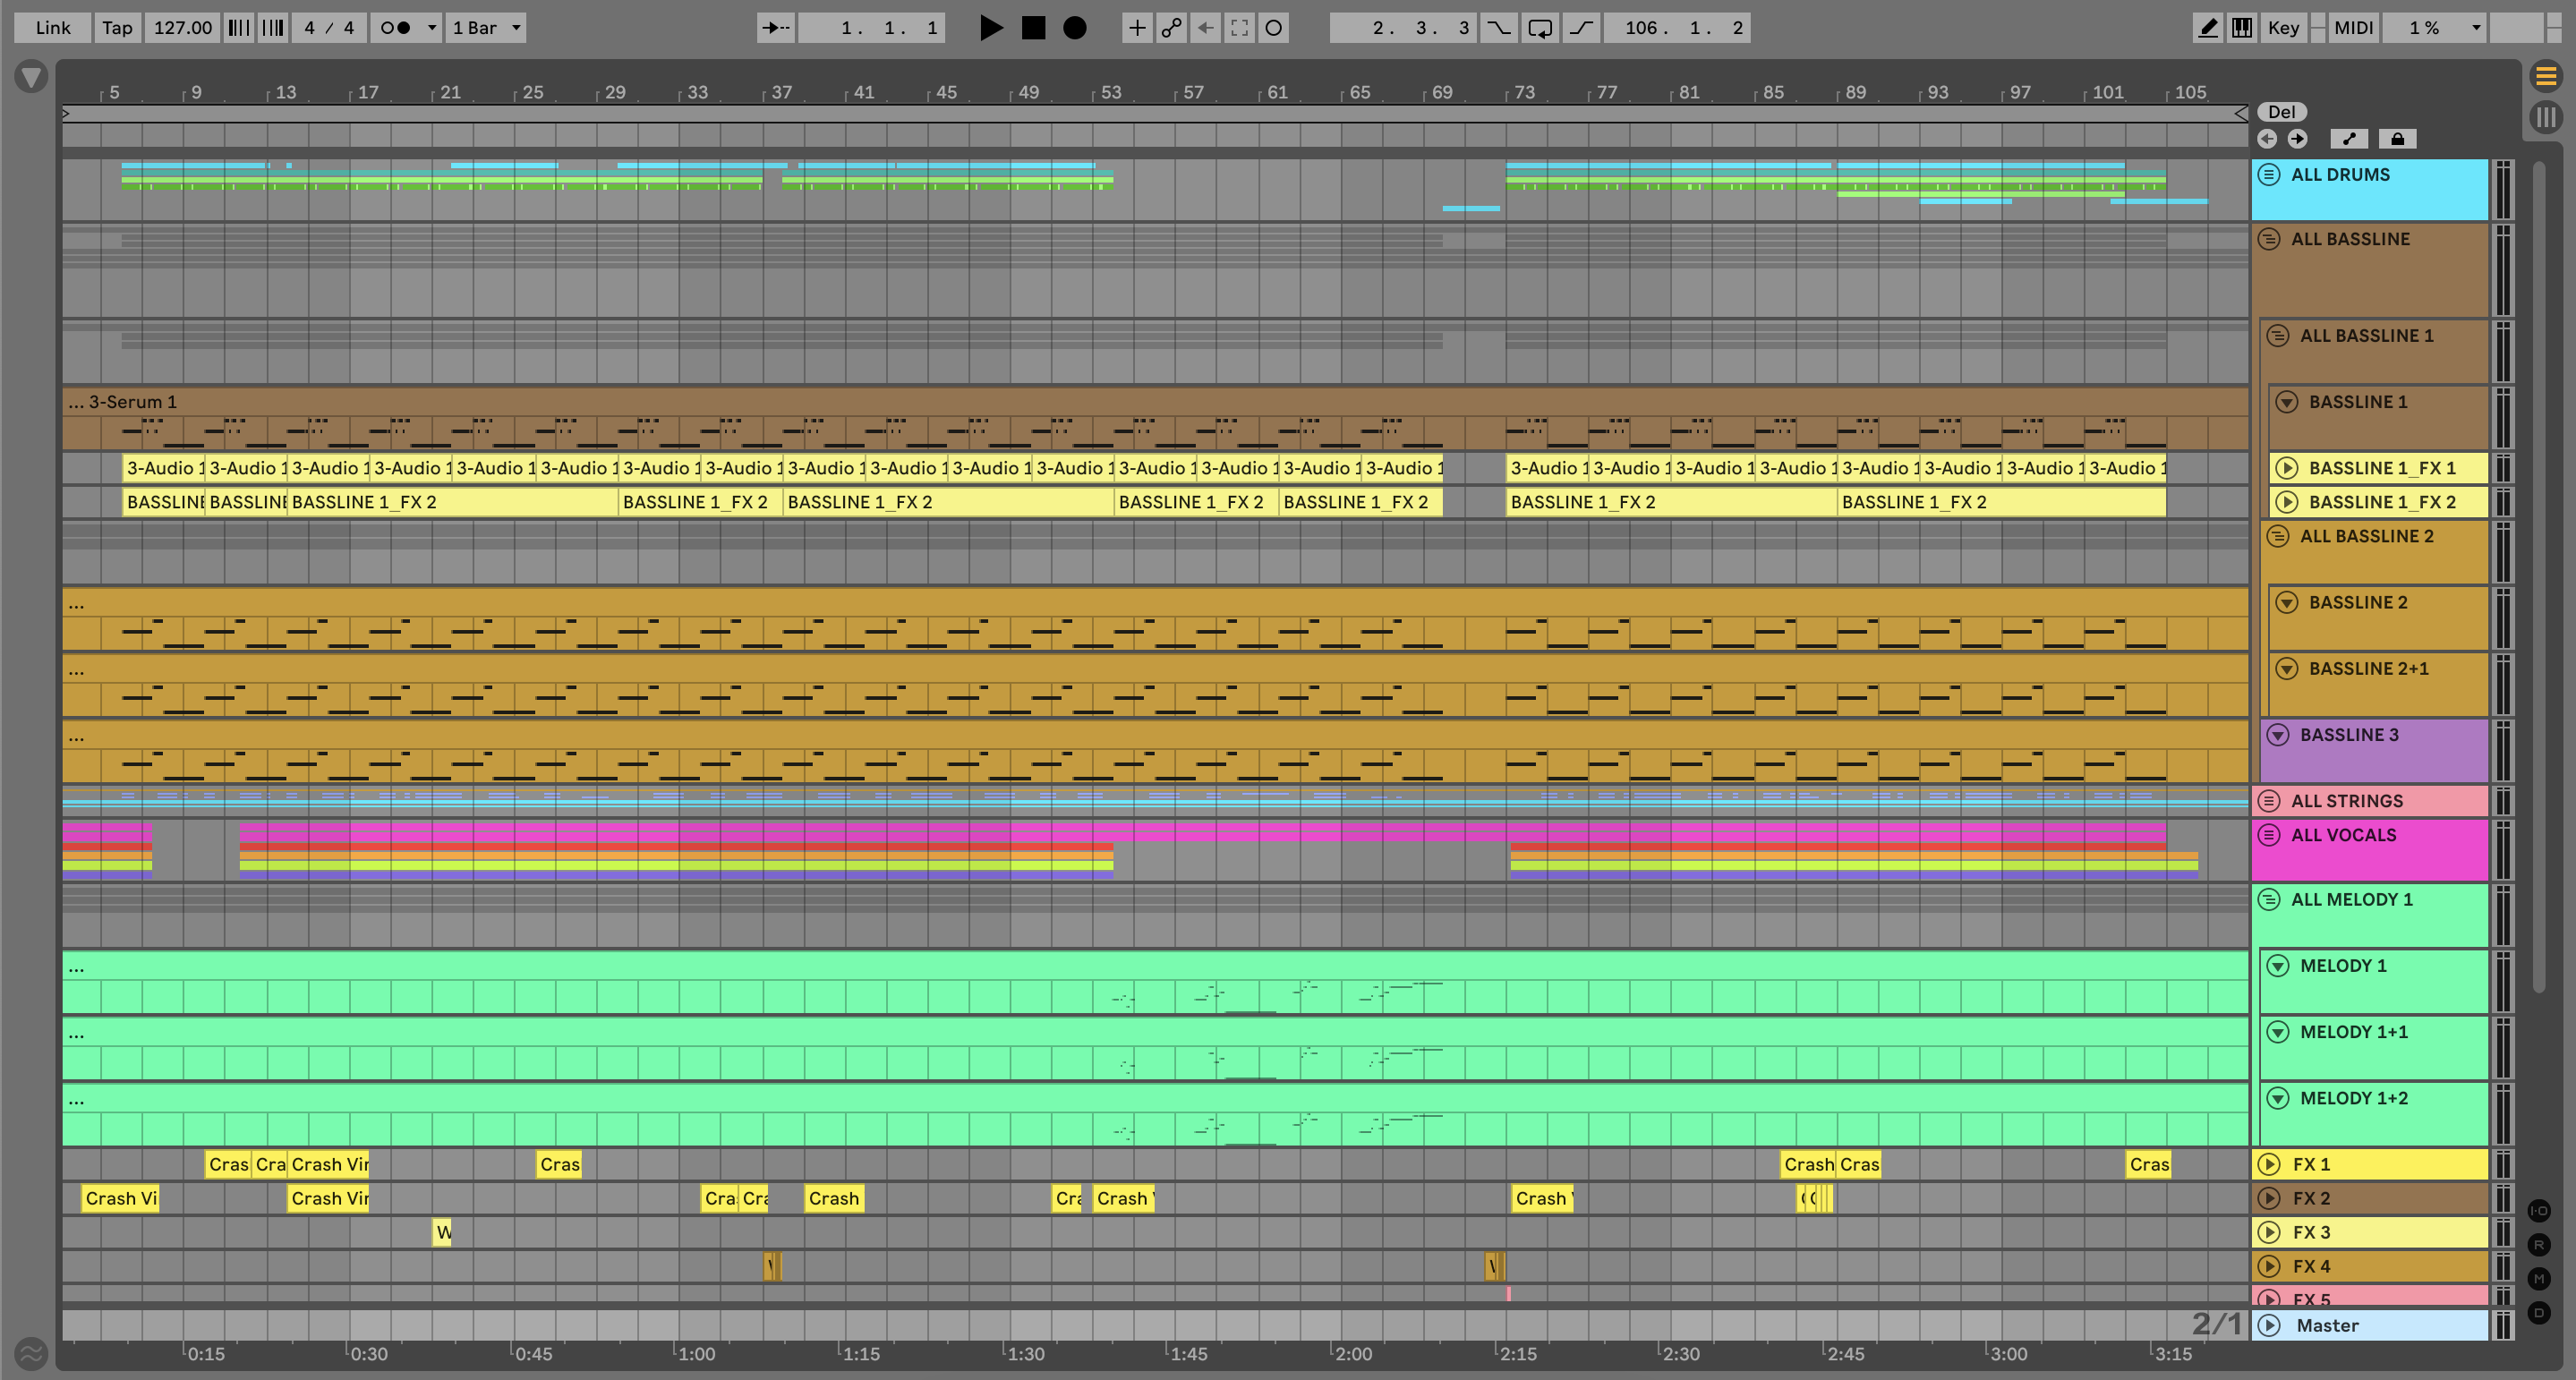
Task: Unfold the BASSLINE 3 track
Action: [2278, 735]
